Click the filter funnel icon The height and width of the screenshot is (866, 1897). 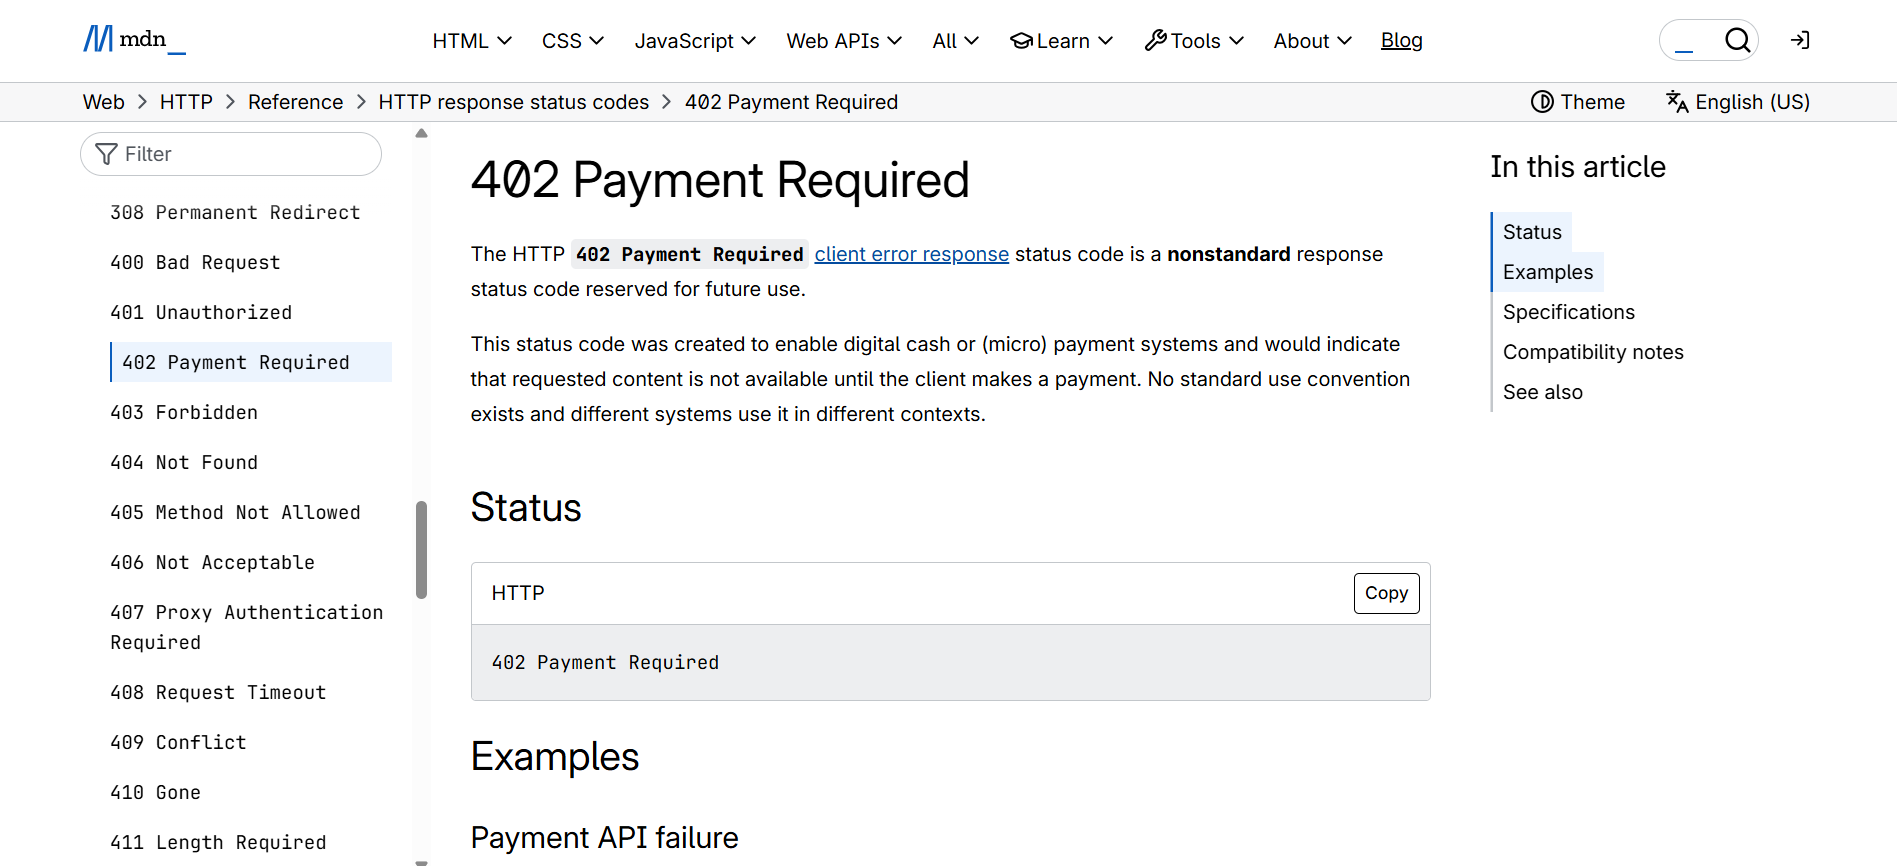(106, 154)
